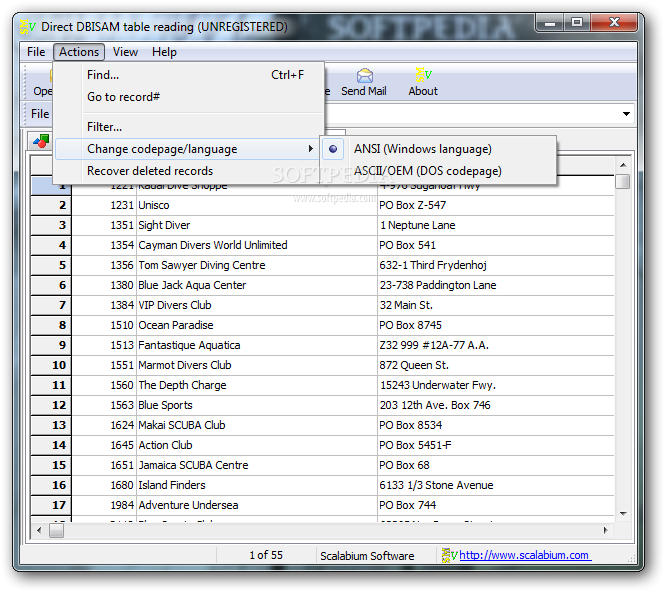Click Makai SCUBA Club cell

tap(257, 425)
